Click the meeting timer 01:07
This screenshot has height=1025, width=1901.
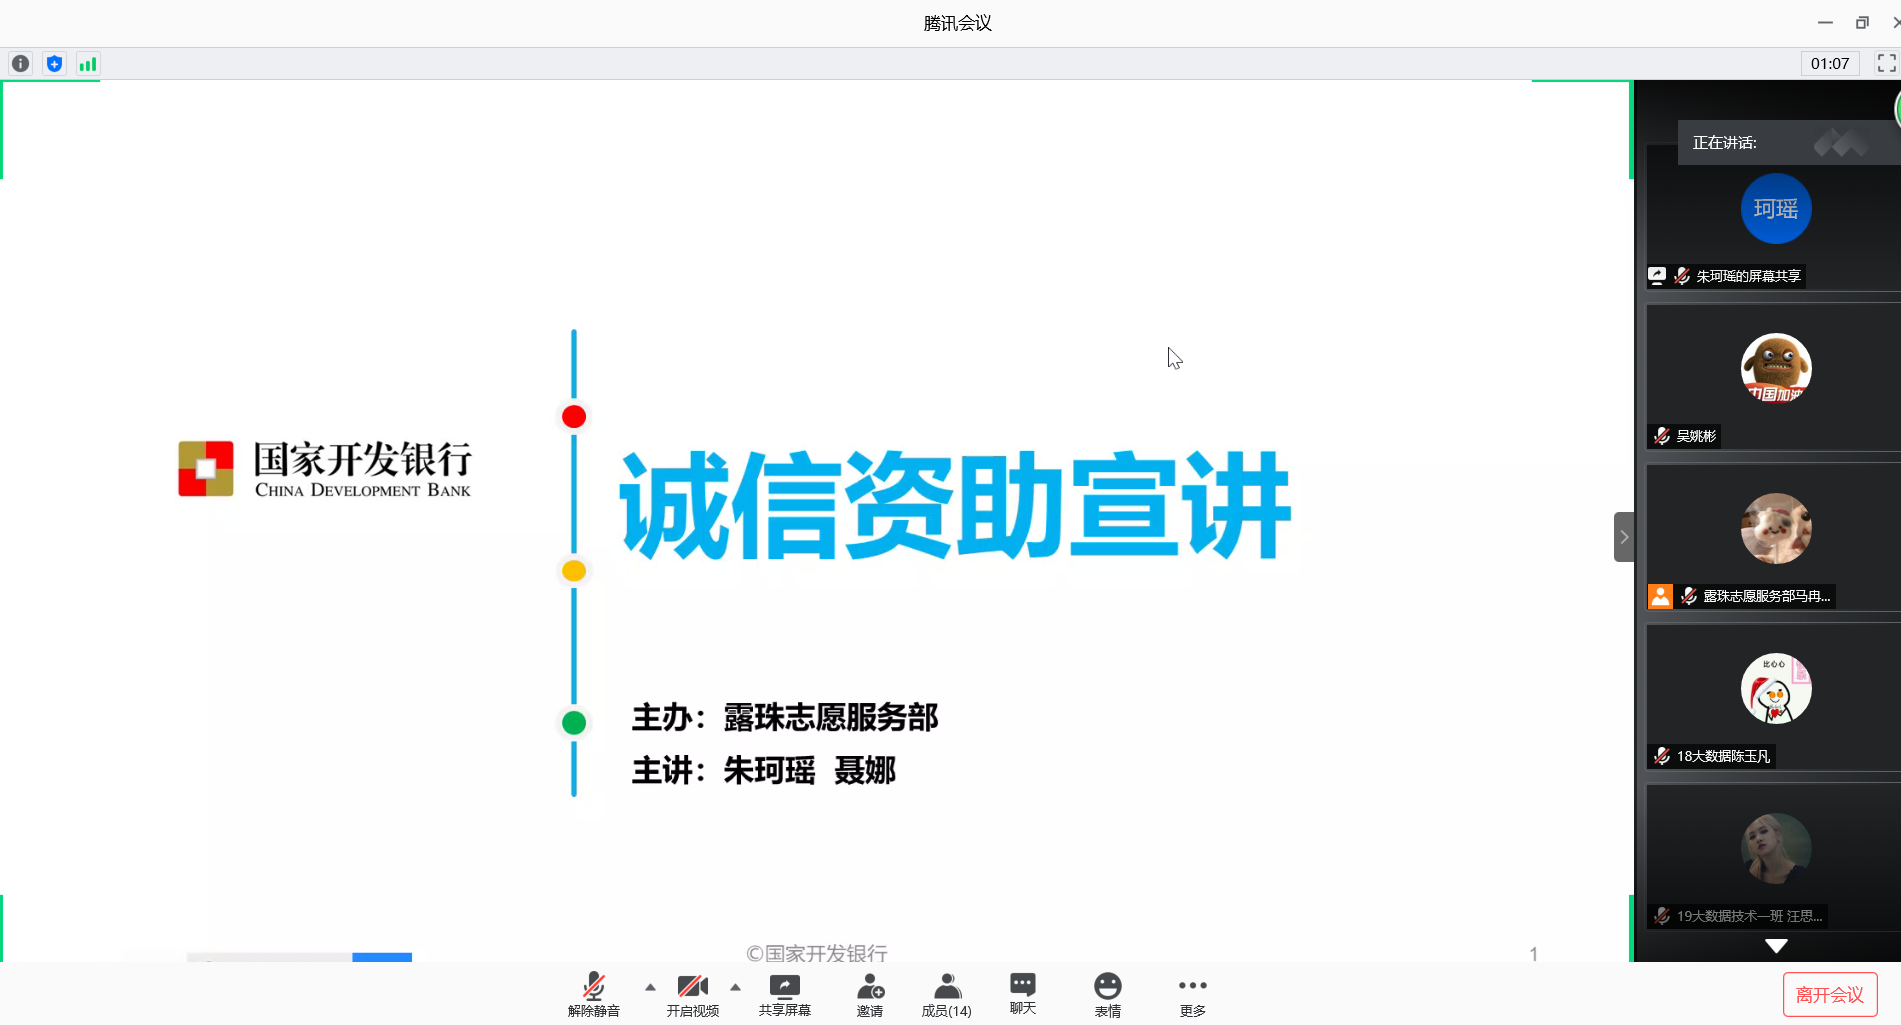1829,64
